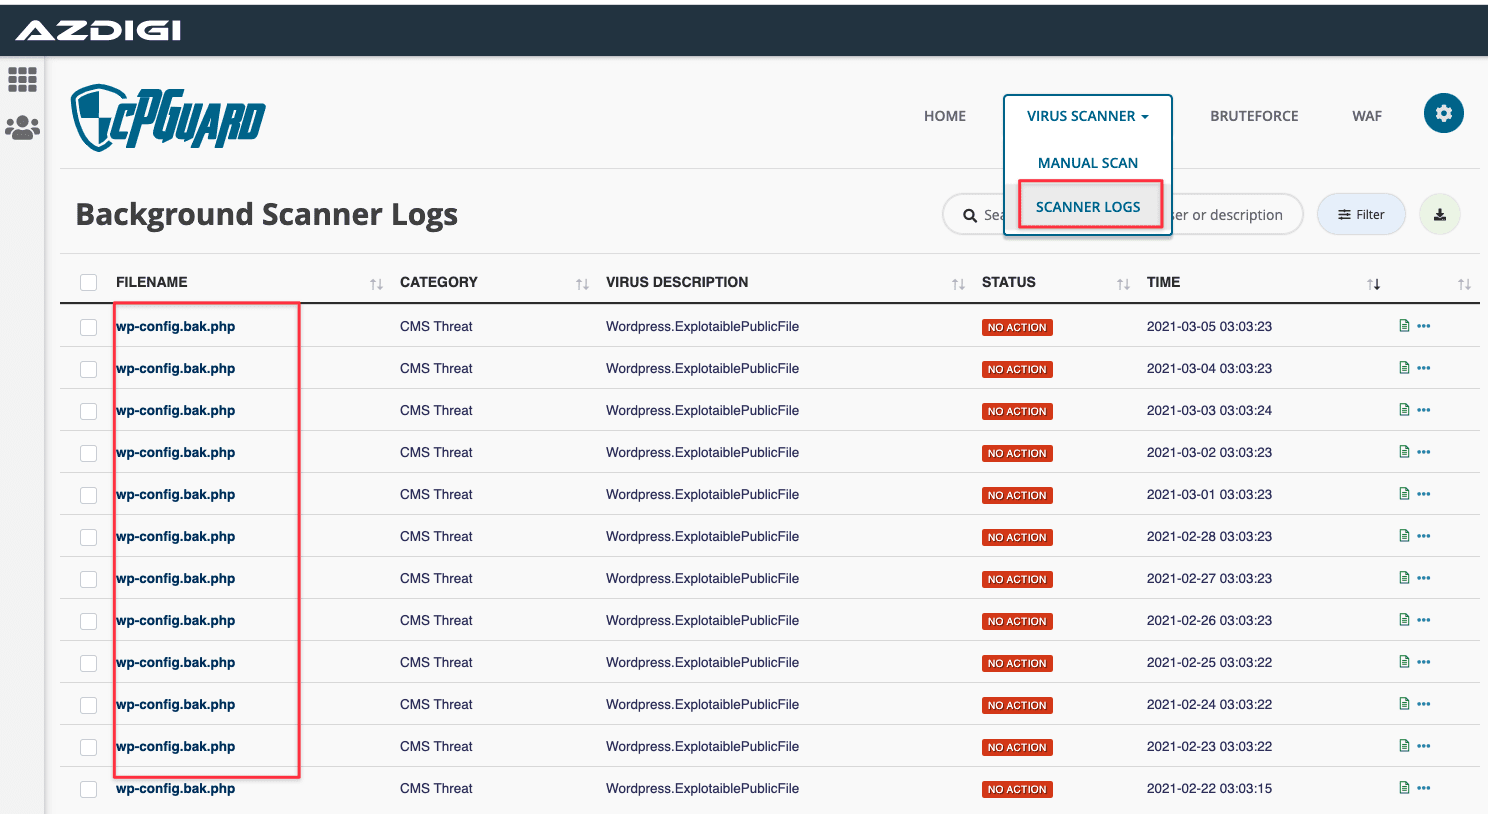Viewport: 1488px width, 814px height.
Task: Select the checkbox for the 2021-02-26 row
Action: click(x=89, y=621)
